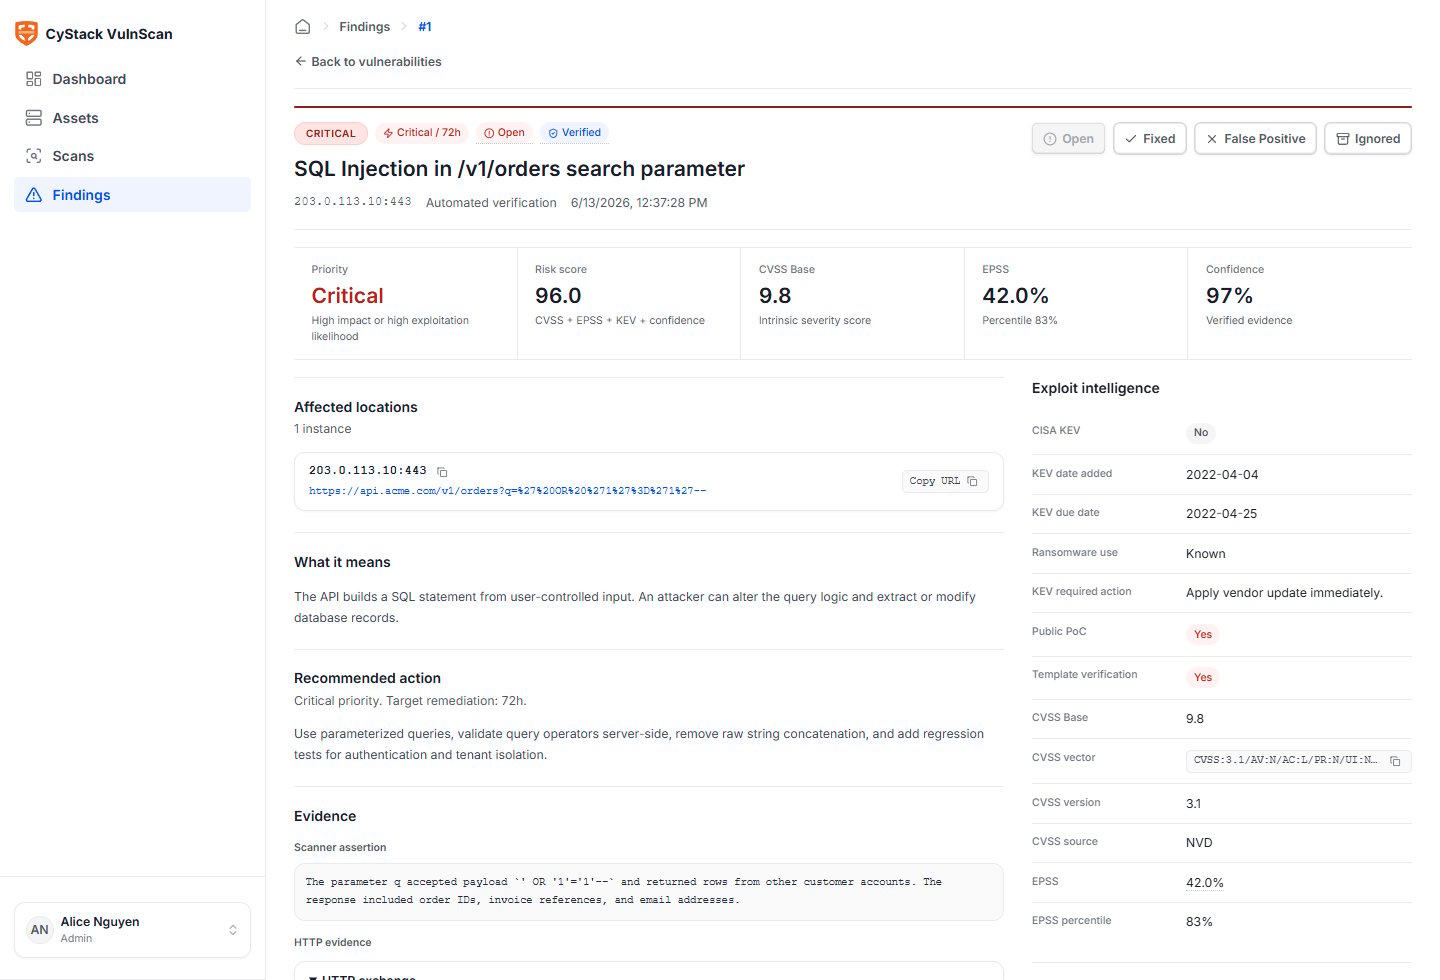1440x980 pixels.
Task: Click the Dashboard grid icon
Action: pyautogui.click(x=34, y=79)
